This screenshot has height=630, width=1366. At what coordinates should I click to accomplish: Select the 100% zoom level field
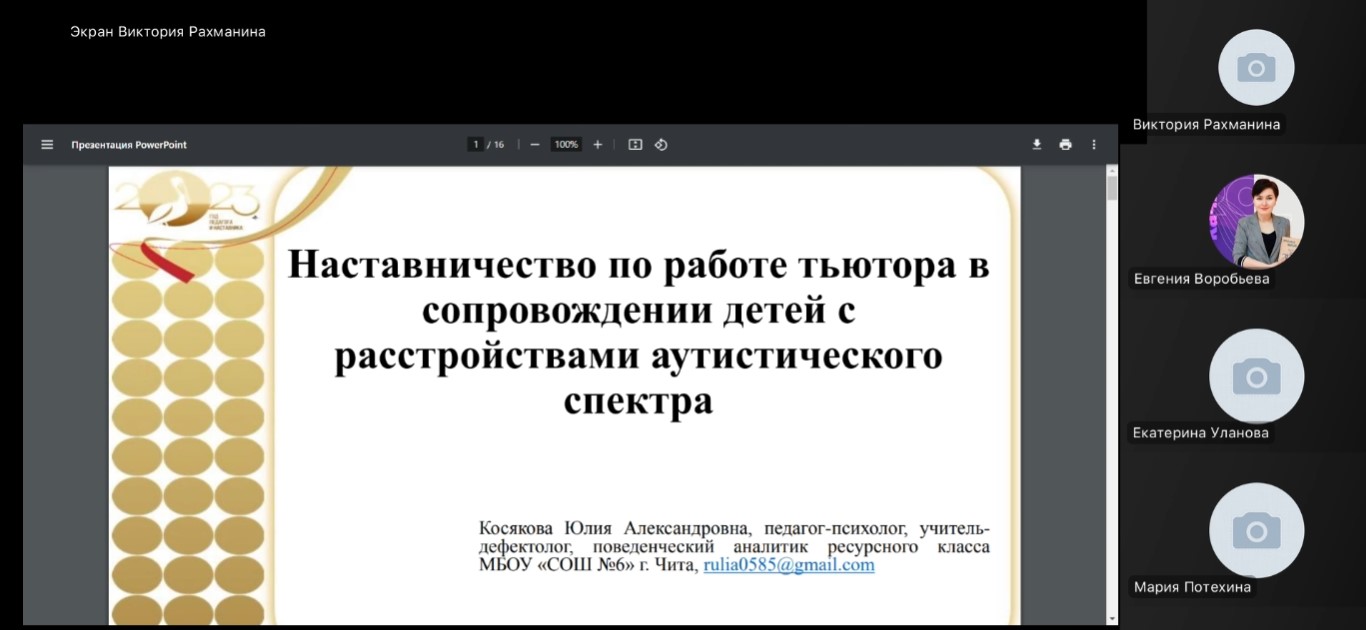coord(566,144)
